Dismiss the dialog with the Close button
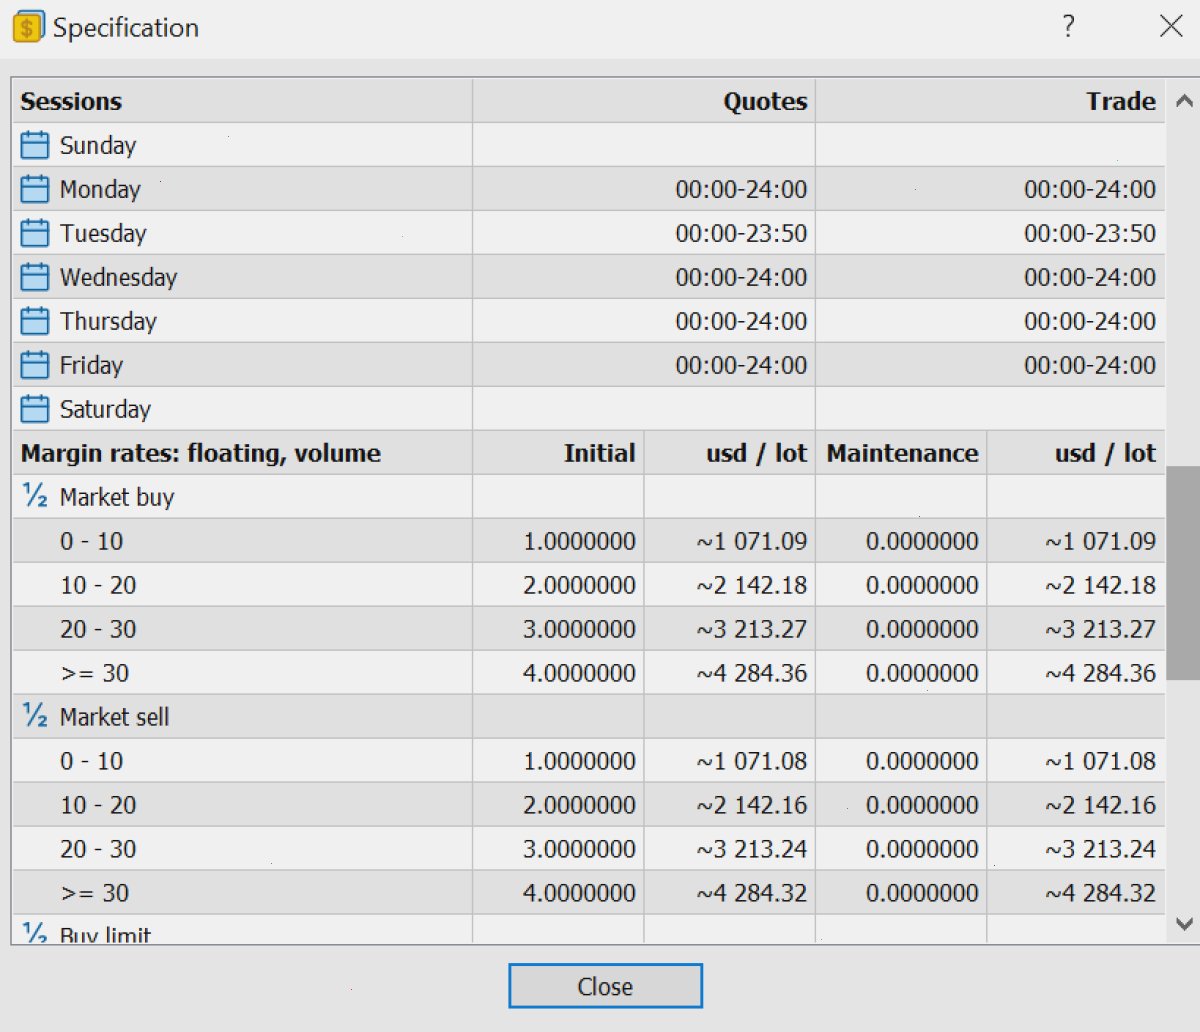1200x1032 pixels. [605, 986]
